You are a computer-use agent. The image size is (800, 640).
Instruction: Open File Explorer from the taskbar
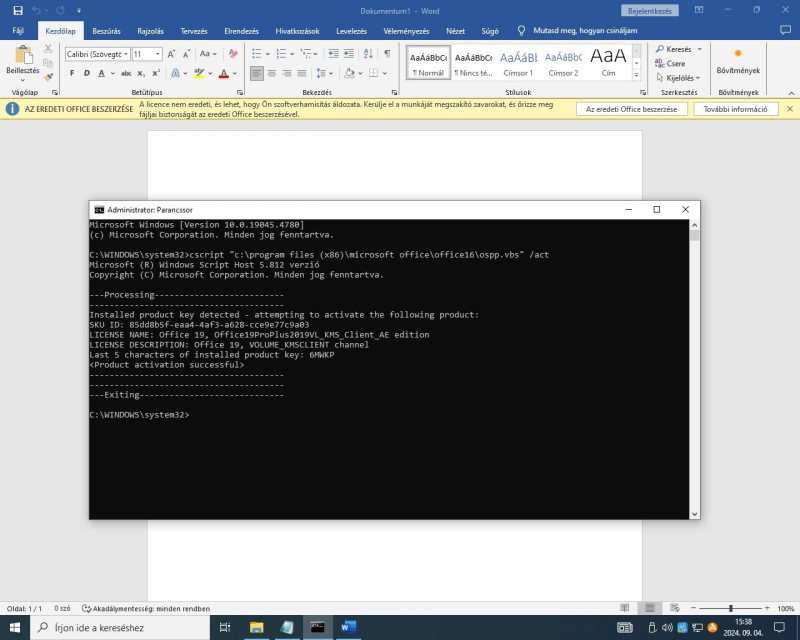tap(256, 627)
